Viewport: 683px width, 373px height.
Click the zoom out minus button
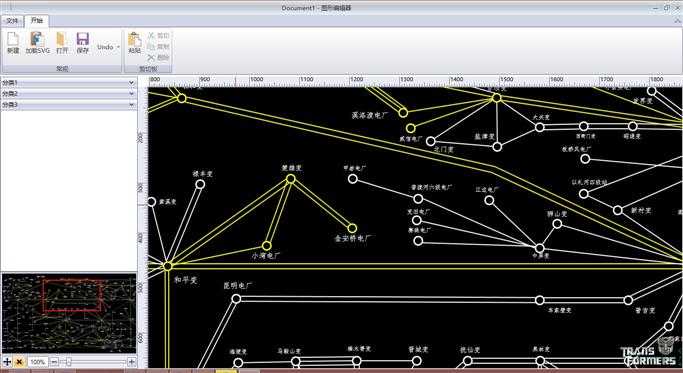54,362
